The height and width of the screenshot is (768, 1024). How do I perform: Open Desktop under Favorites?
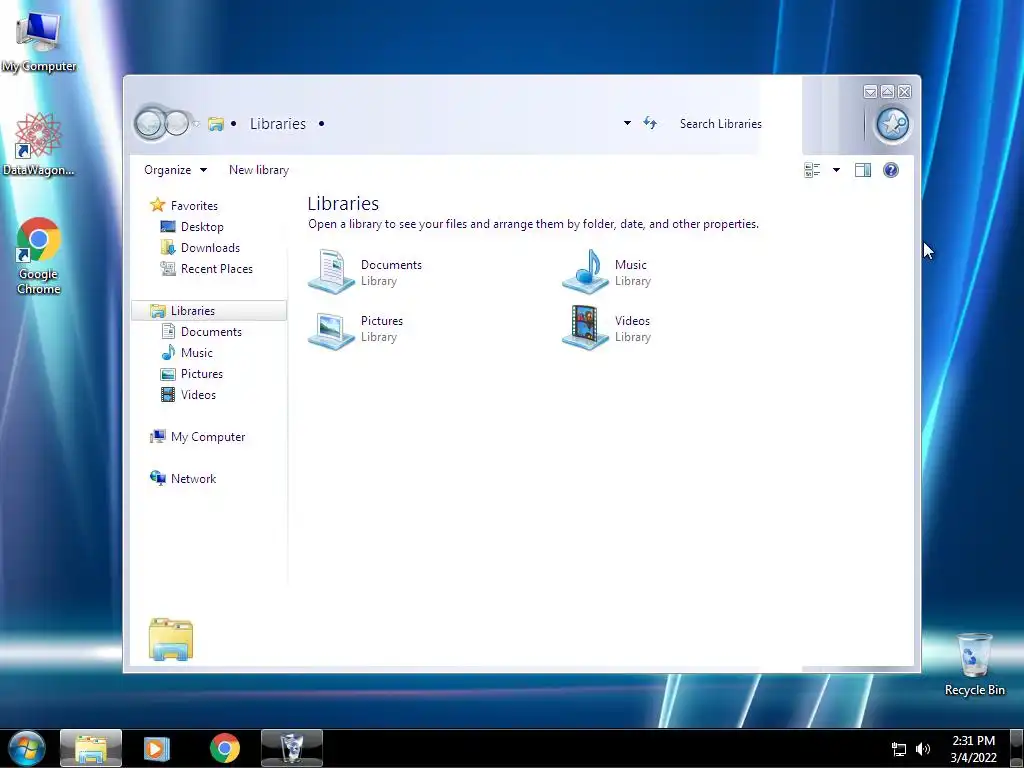(x=202, y=227)
